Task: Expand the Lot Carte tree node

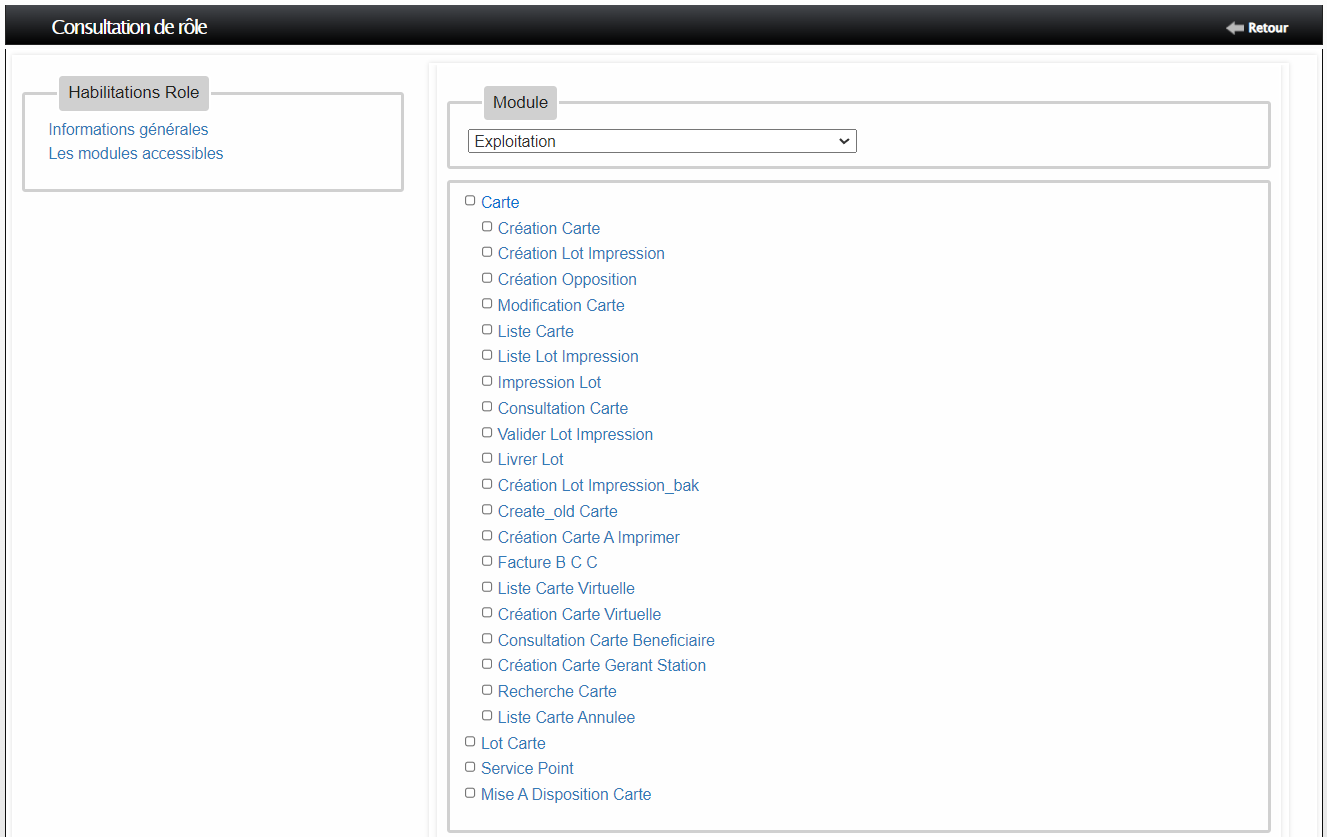Action: 513,743
